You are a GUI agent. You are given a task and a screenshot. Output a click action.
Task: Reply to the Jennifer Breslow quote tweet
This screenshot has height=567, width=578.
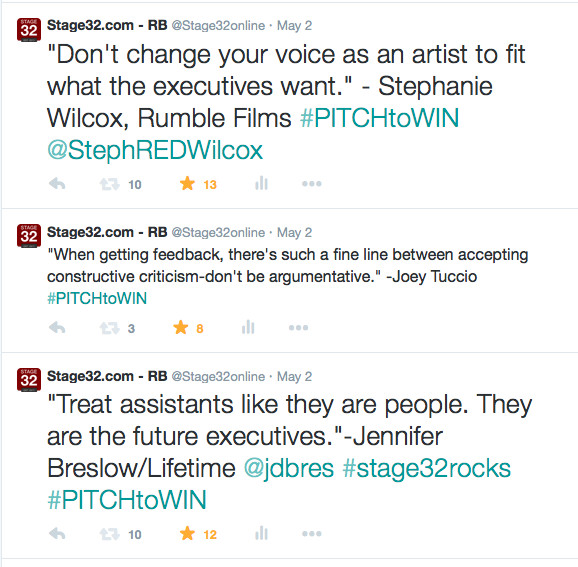(x=57, y=533)
